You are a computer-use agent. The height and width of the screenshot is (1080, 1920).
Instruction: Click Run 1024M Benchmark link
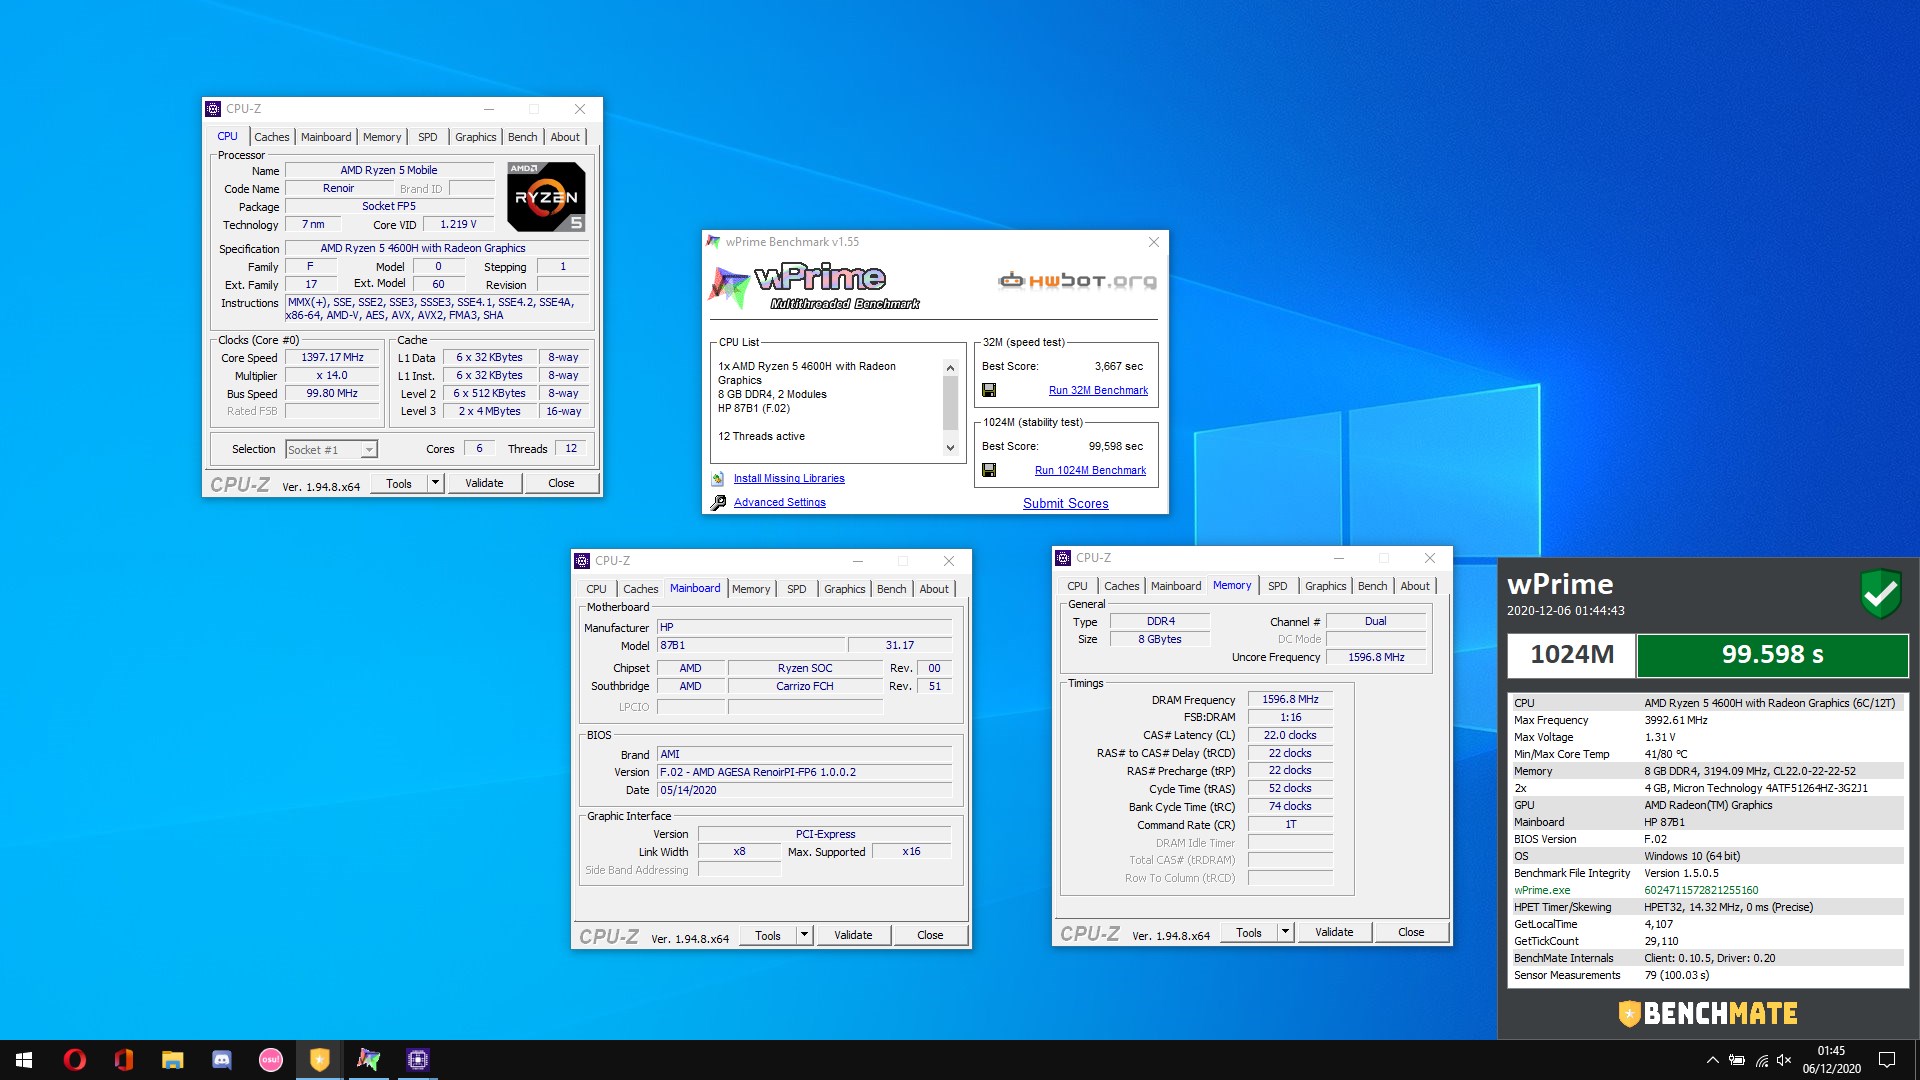tap(1090, 470)
